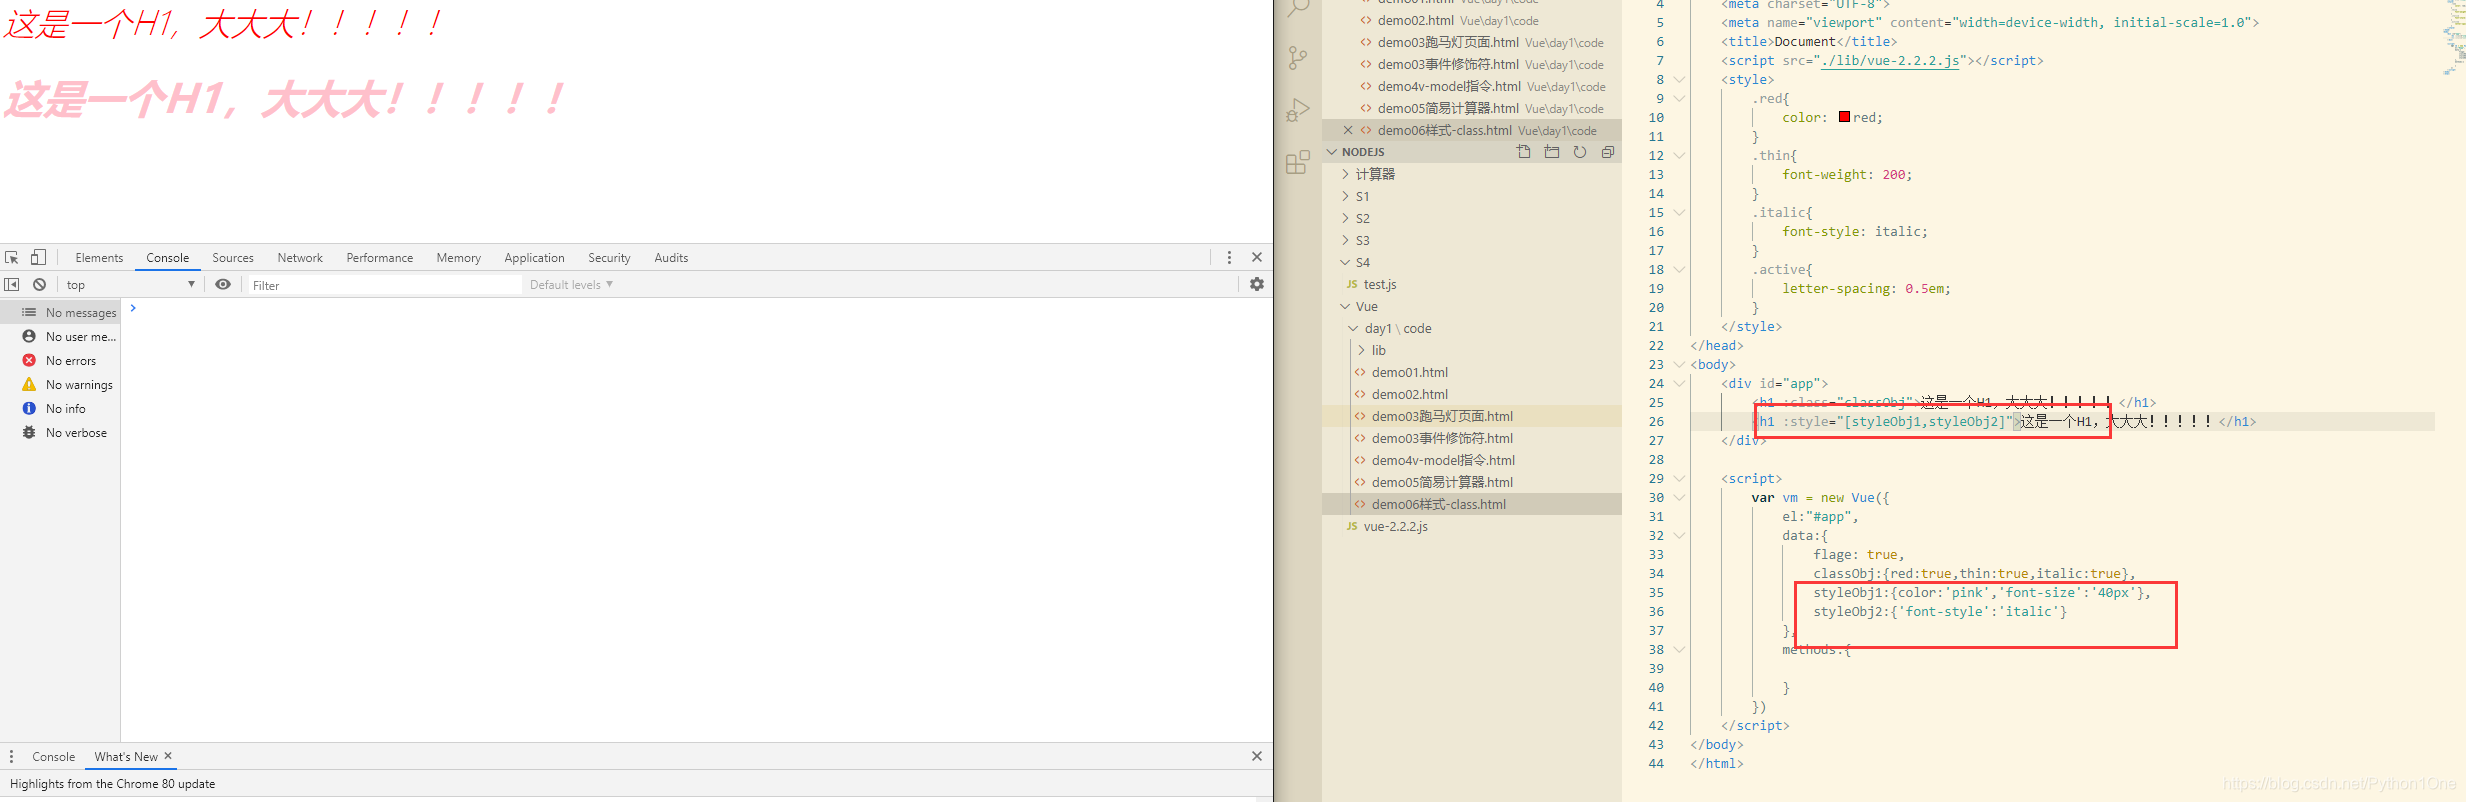Screen dimensions: 2466x802
Task: Select No messages in the console sidebar
Action: (60, 313)
